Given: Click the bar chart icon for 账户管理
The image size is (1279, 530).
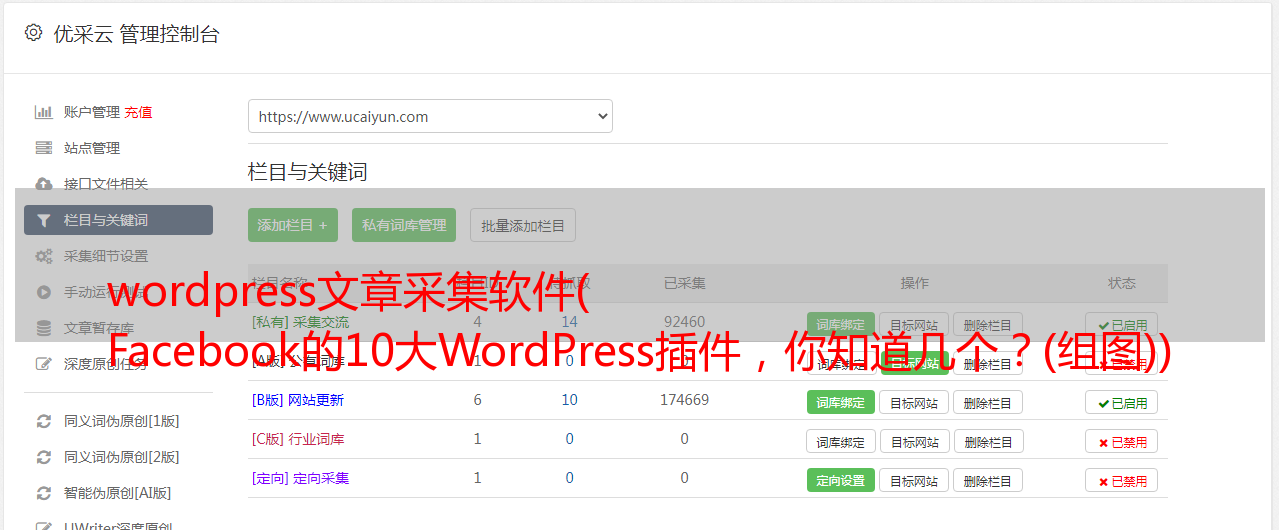Looking at the screenshot, I should point(44,112).
